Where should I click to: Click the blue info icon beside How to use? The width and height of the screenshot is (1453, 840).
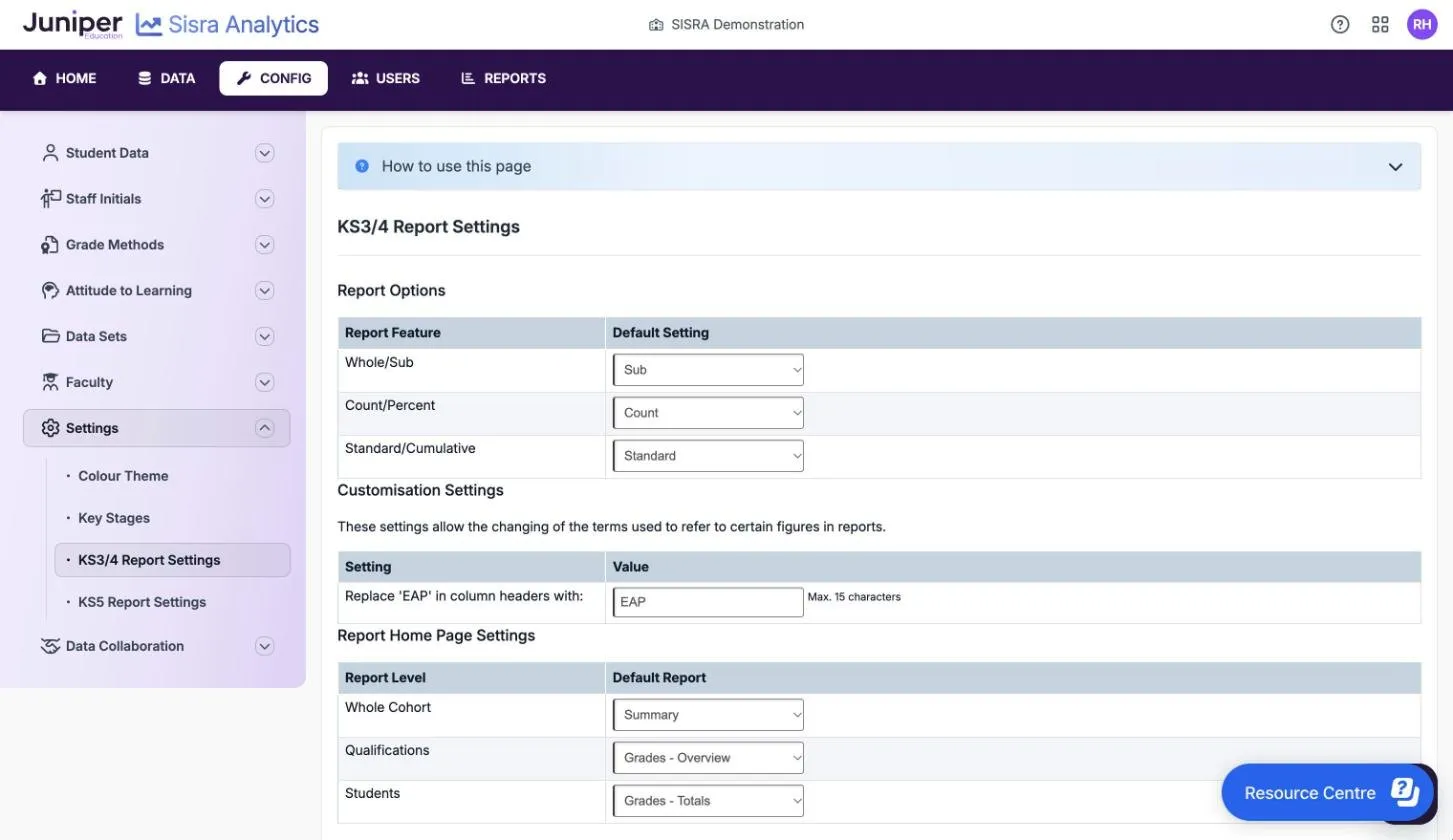[x=362, y=166]
